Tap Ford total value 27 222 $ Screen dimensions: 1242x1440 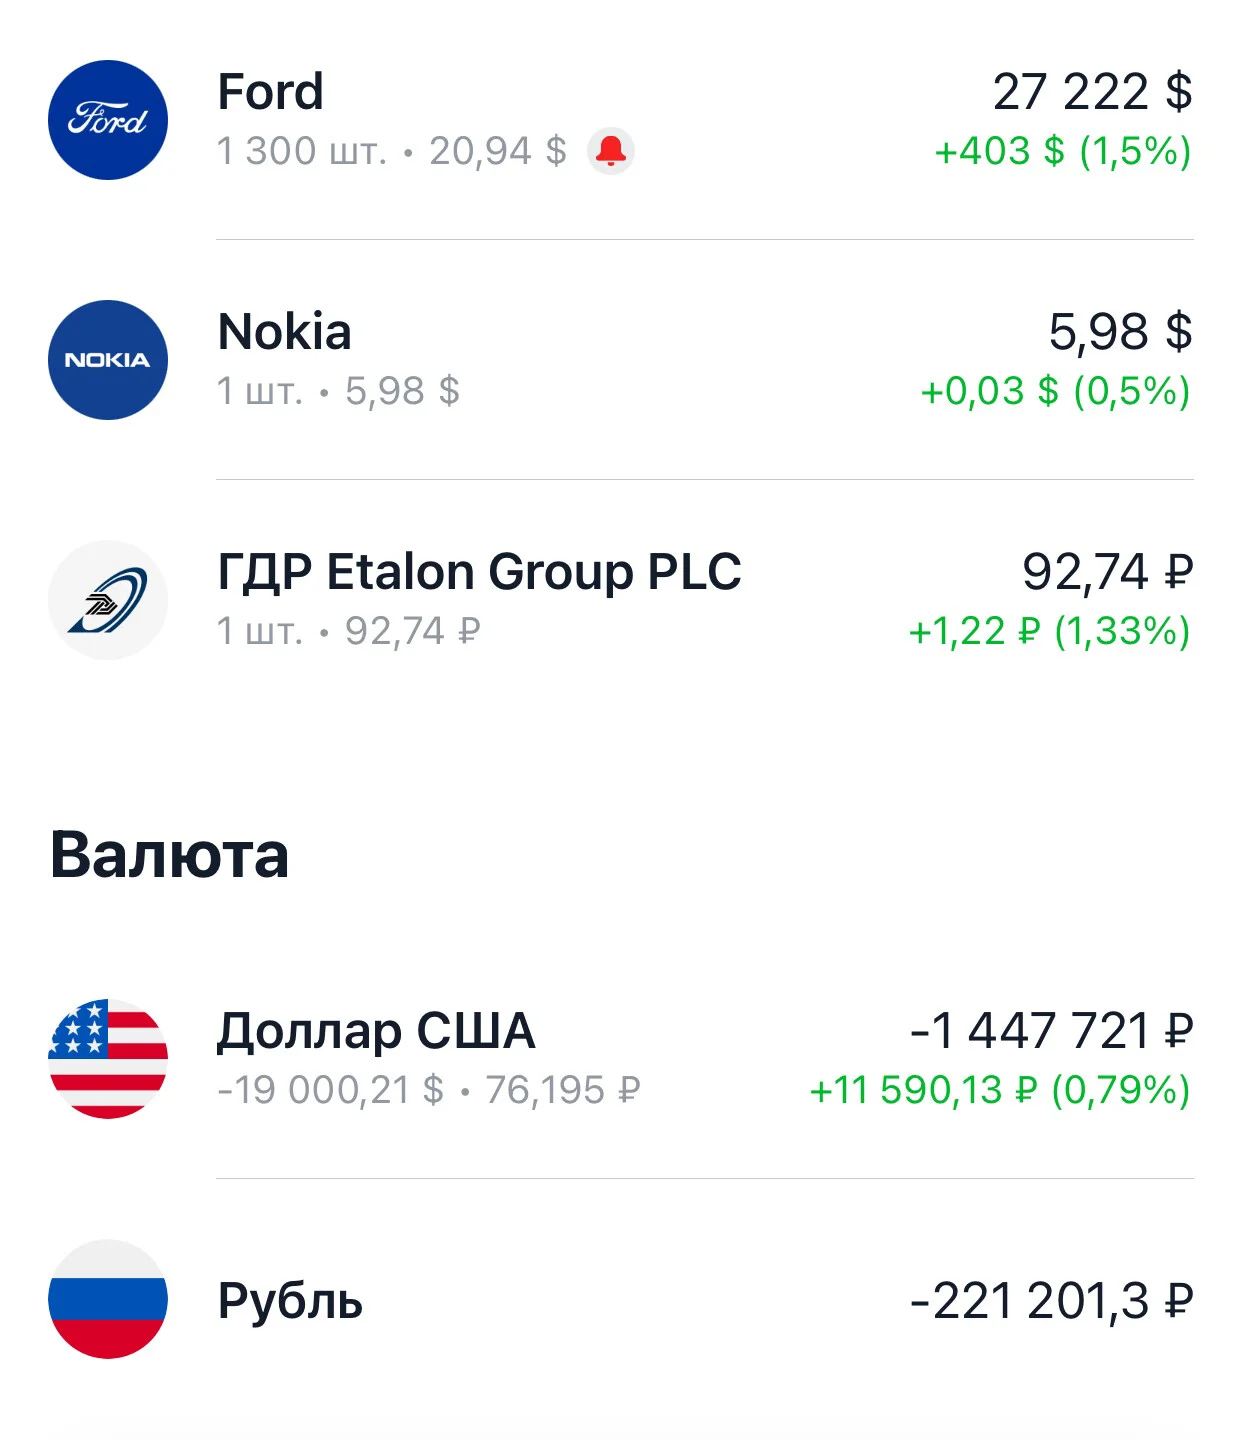point(1093,92)
